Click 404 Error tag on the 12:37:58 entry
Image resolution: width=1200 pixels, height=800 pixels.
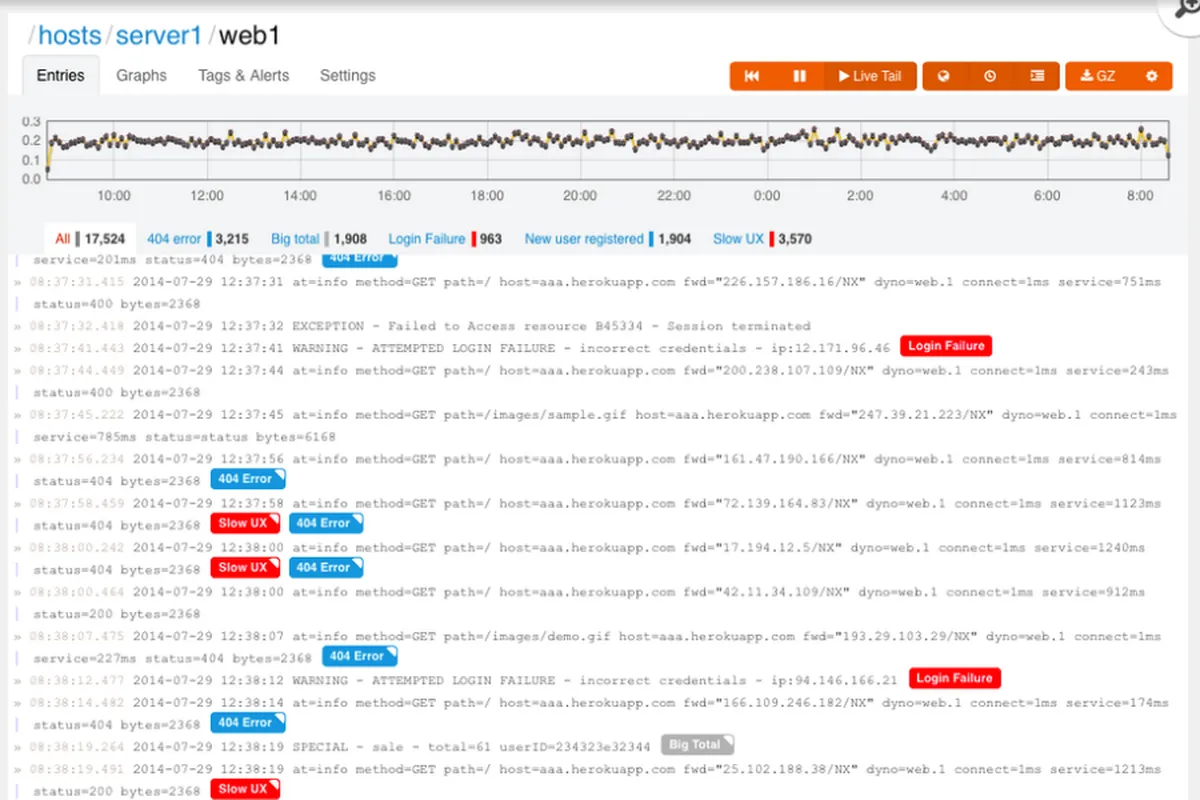326,523
